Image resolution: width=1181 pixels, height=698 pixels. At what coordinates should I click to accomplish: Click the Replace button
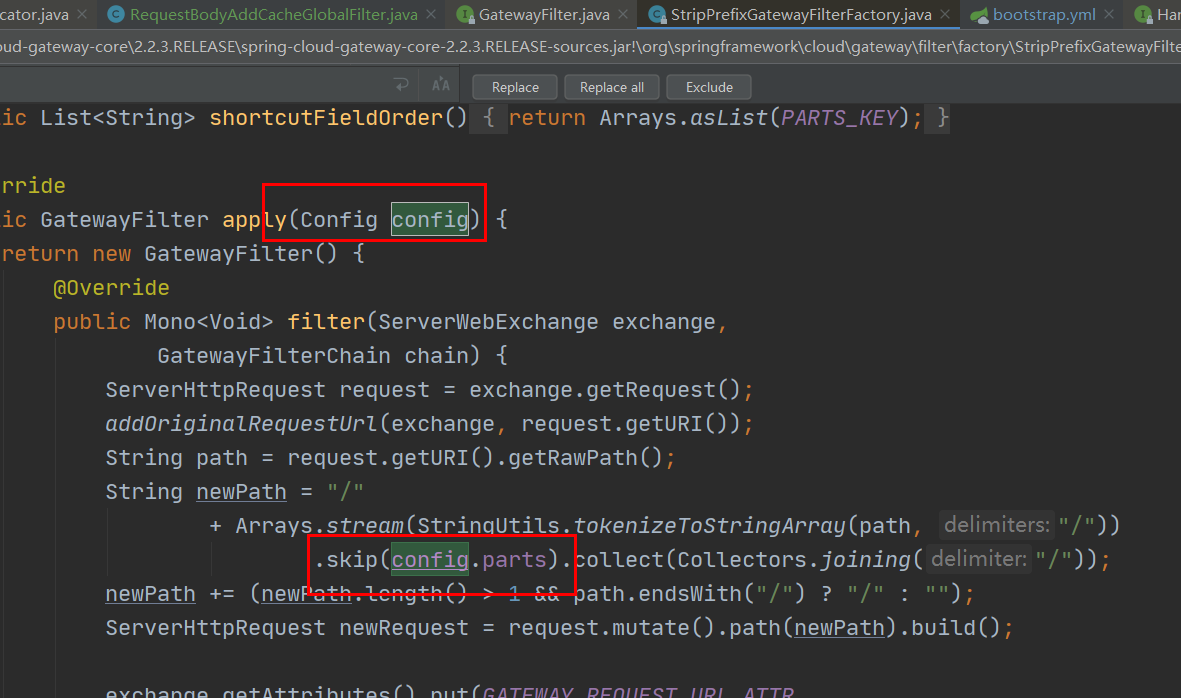[515, 87]
